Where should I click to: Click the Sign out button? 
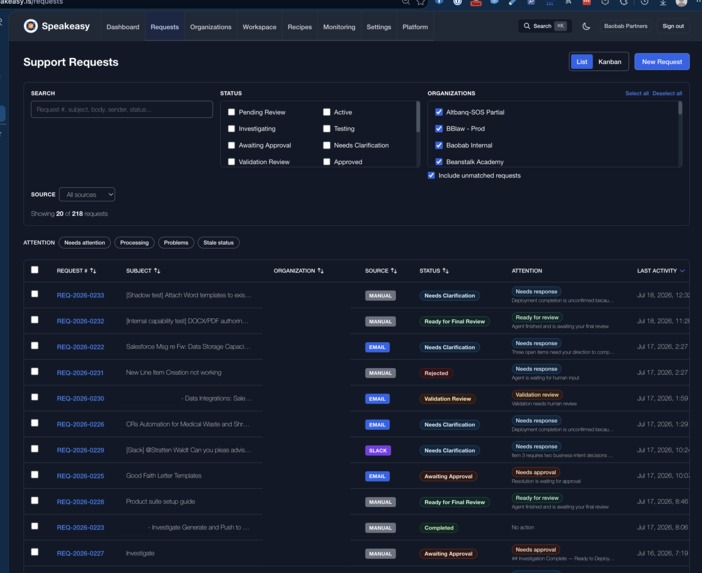click(673, 26)
